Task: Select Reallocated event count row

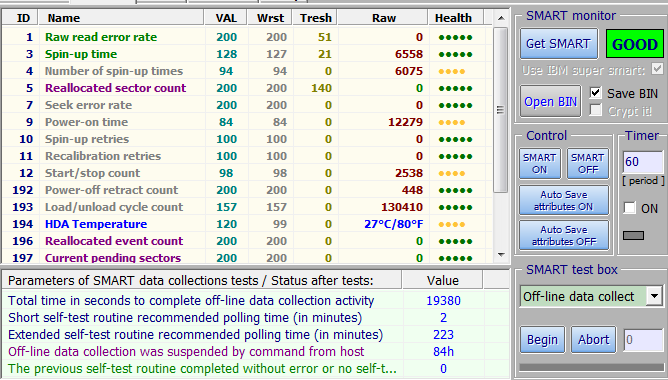Action: 247,242
